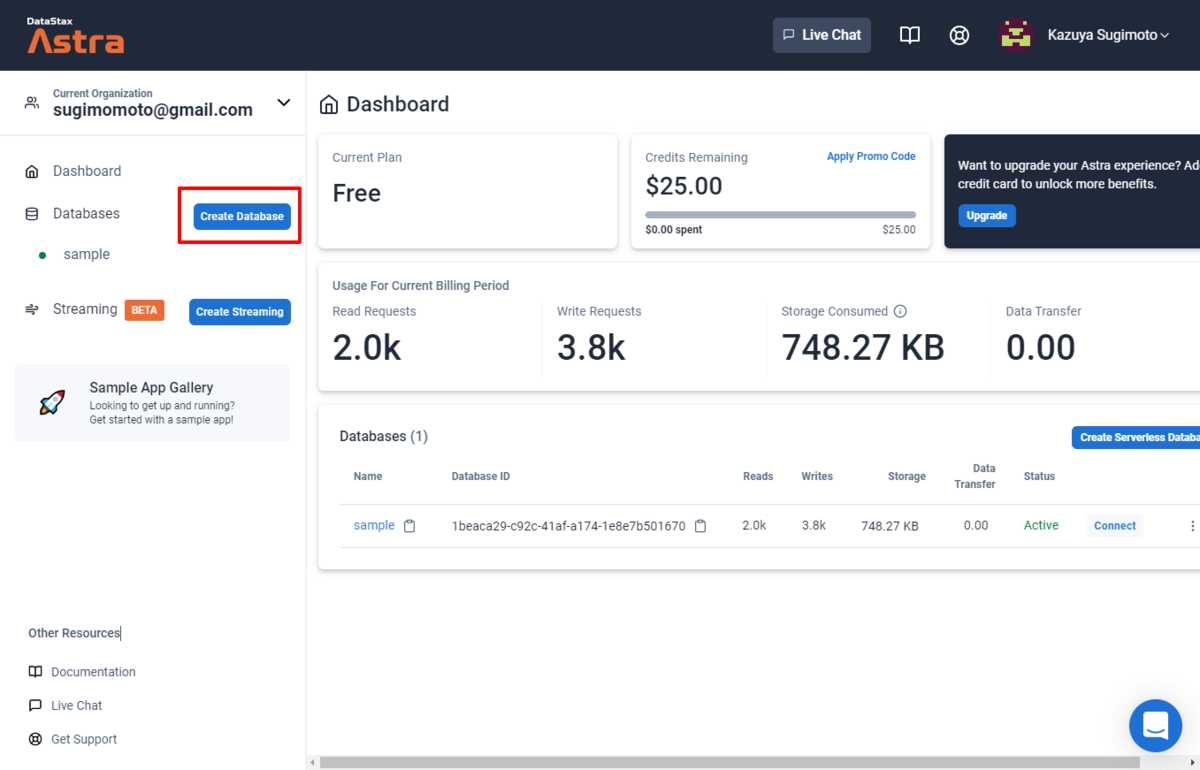Click the Storage Consumed info icon
Image resolution: width=1200 pixels, height=770 pixels.
[x=900, y=311]
